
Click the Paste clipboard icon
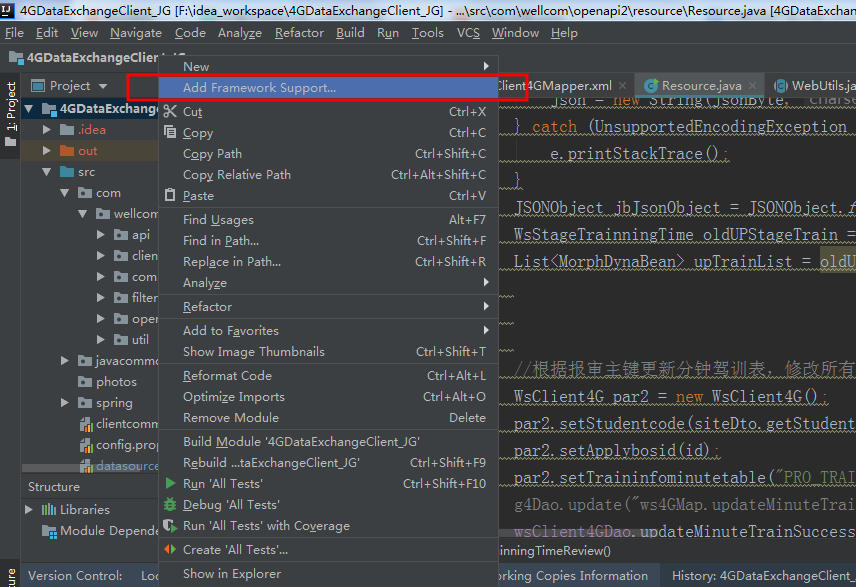[170, 195]
